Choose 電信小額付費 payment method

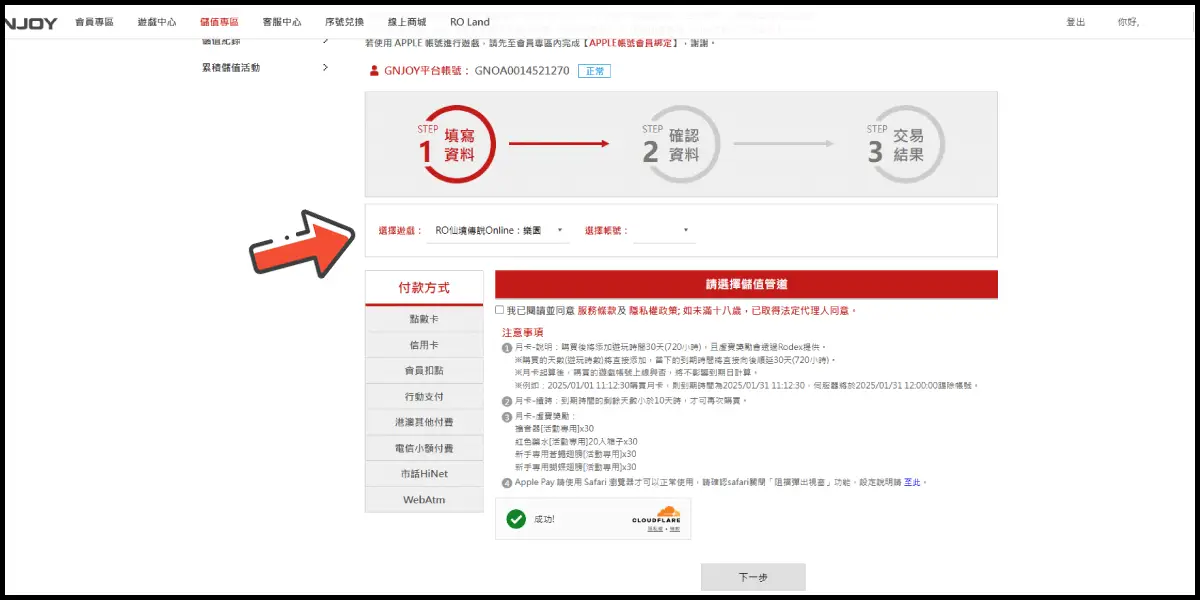coord(424,449)
